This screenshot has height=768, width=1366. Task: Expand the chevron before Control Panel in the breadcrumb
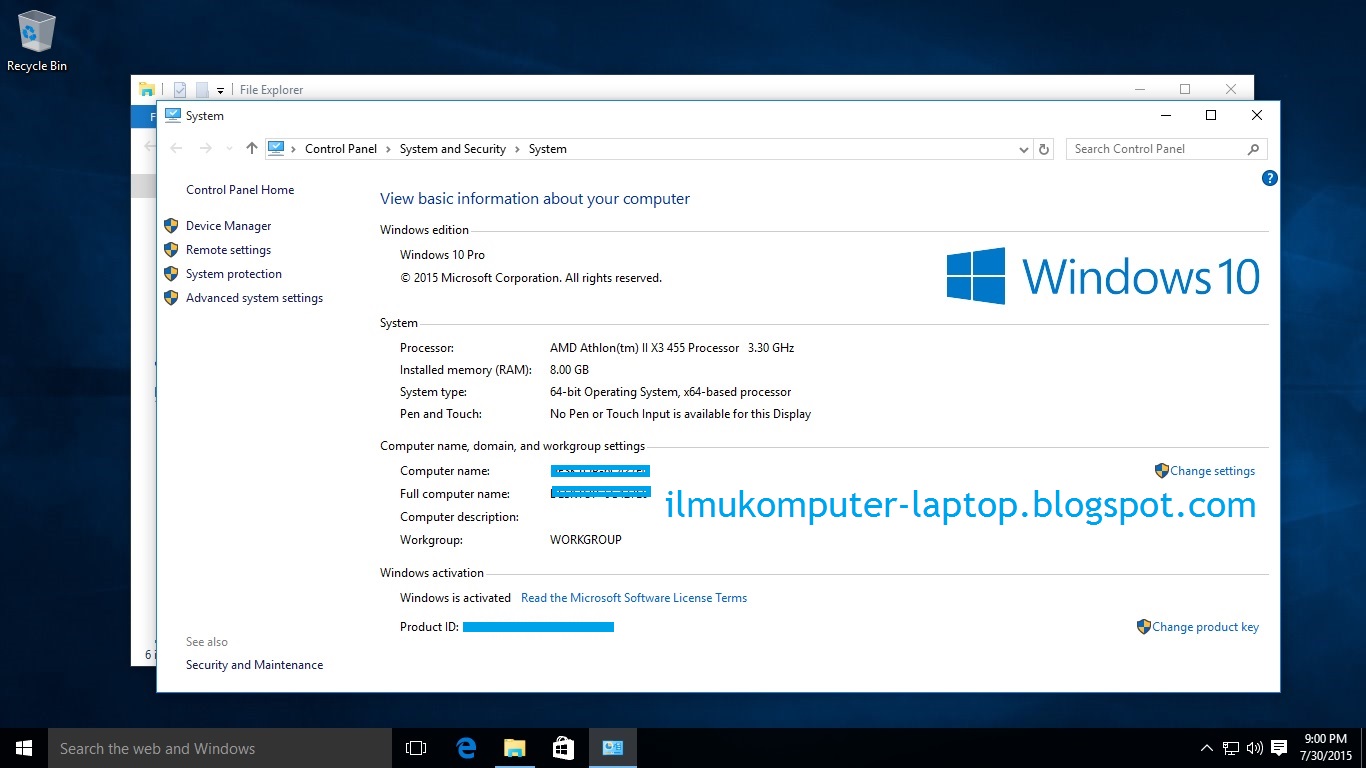295,149
